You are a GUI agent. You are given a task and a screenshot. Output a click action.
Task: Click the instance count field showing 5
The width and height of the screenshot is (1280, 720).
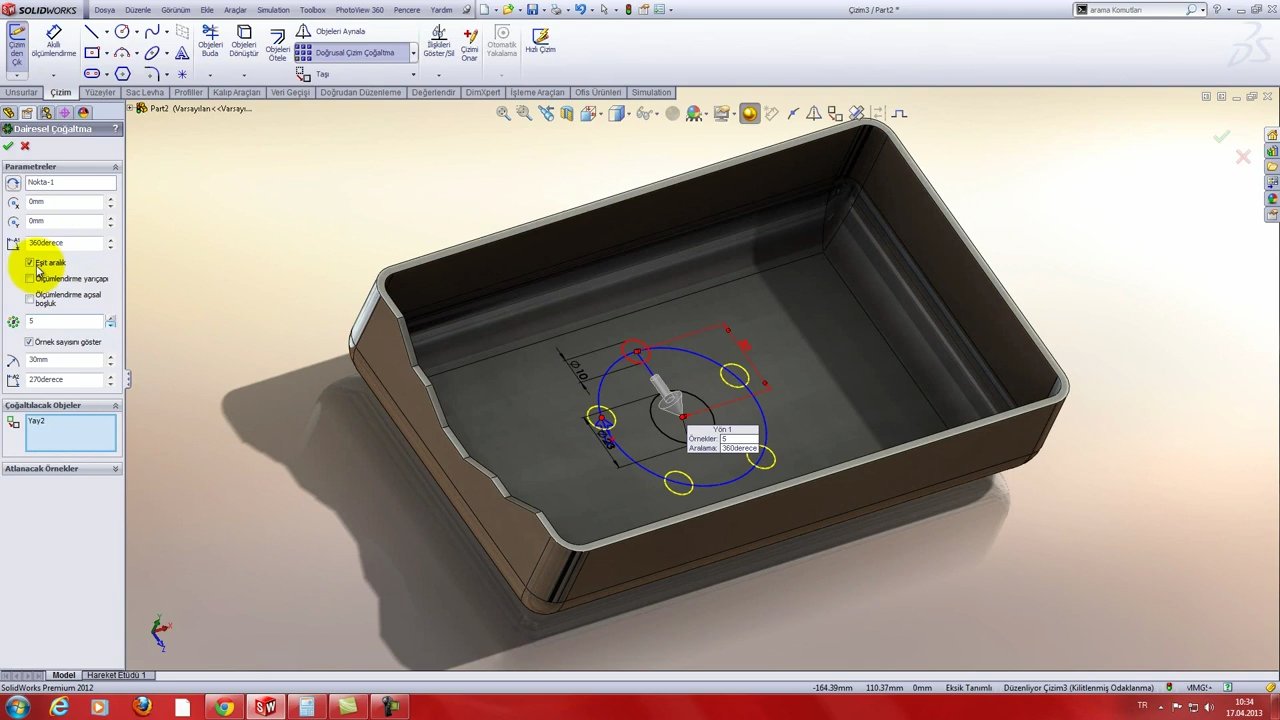pos(65,321)
